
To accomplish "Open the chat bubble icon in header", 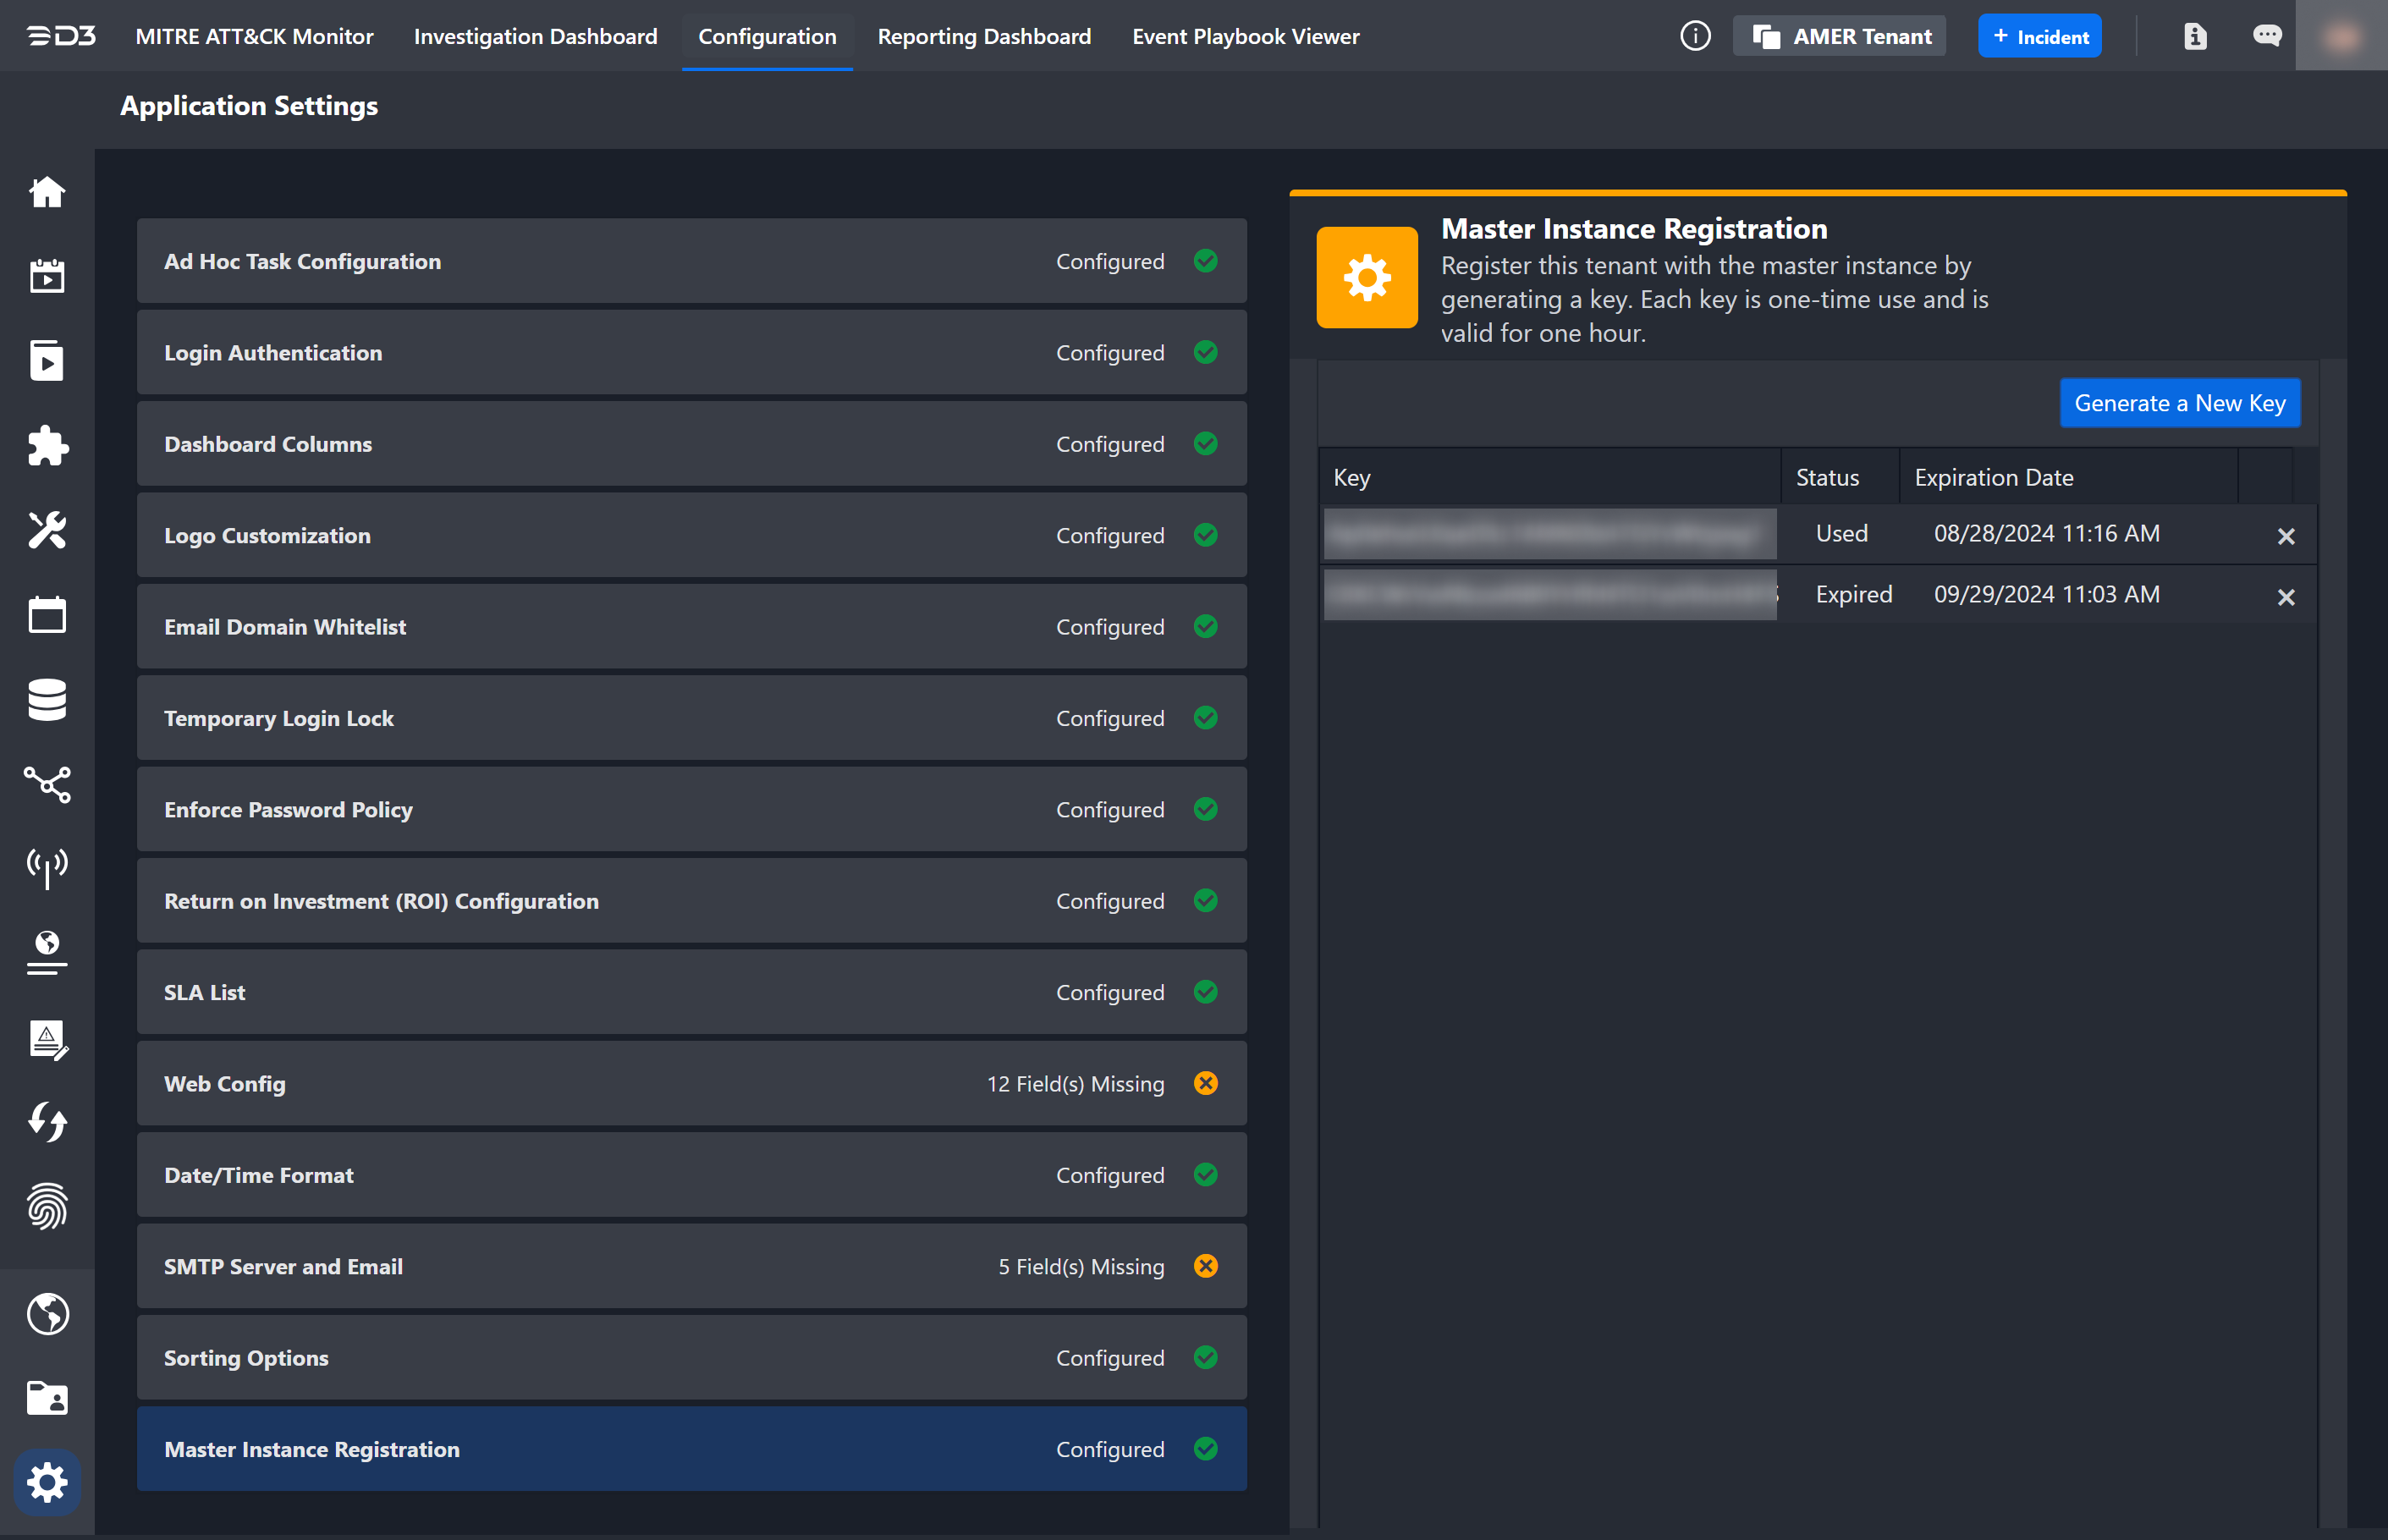I will click(x=2266, y=37).
